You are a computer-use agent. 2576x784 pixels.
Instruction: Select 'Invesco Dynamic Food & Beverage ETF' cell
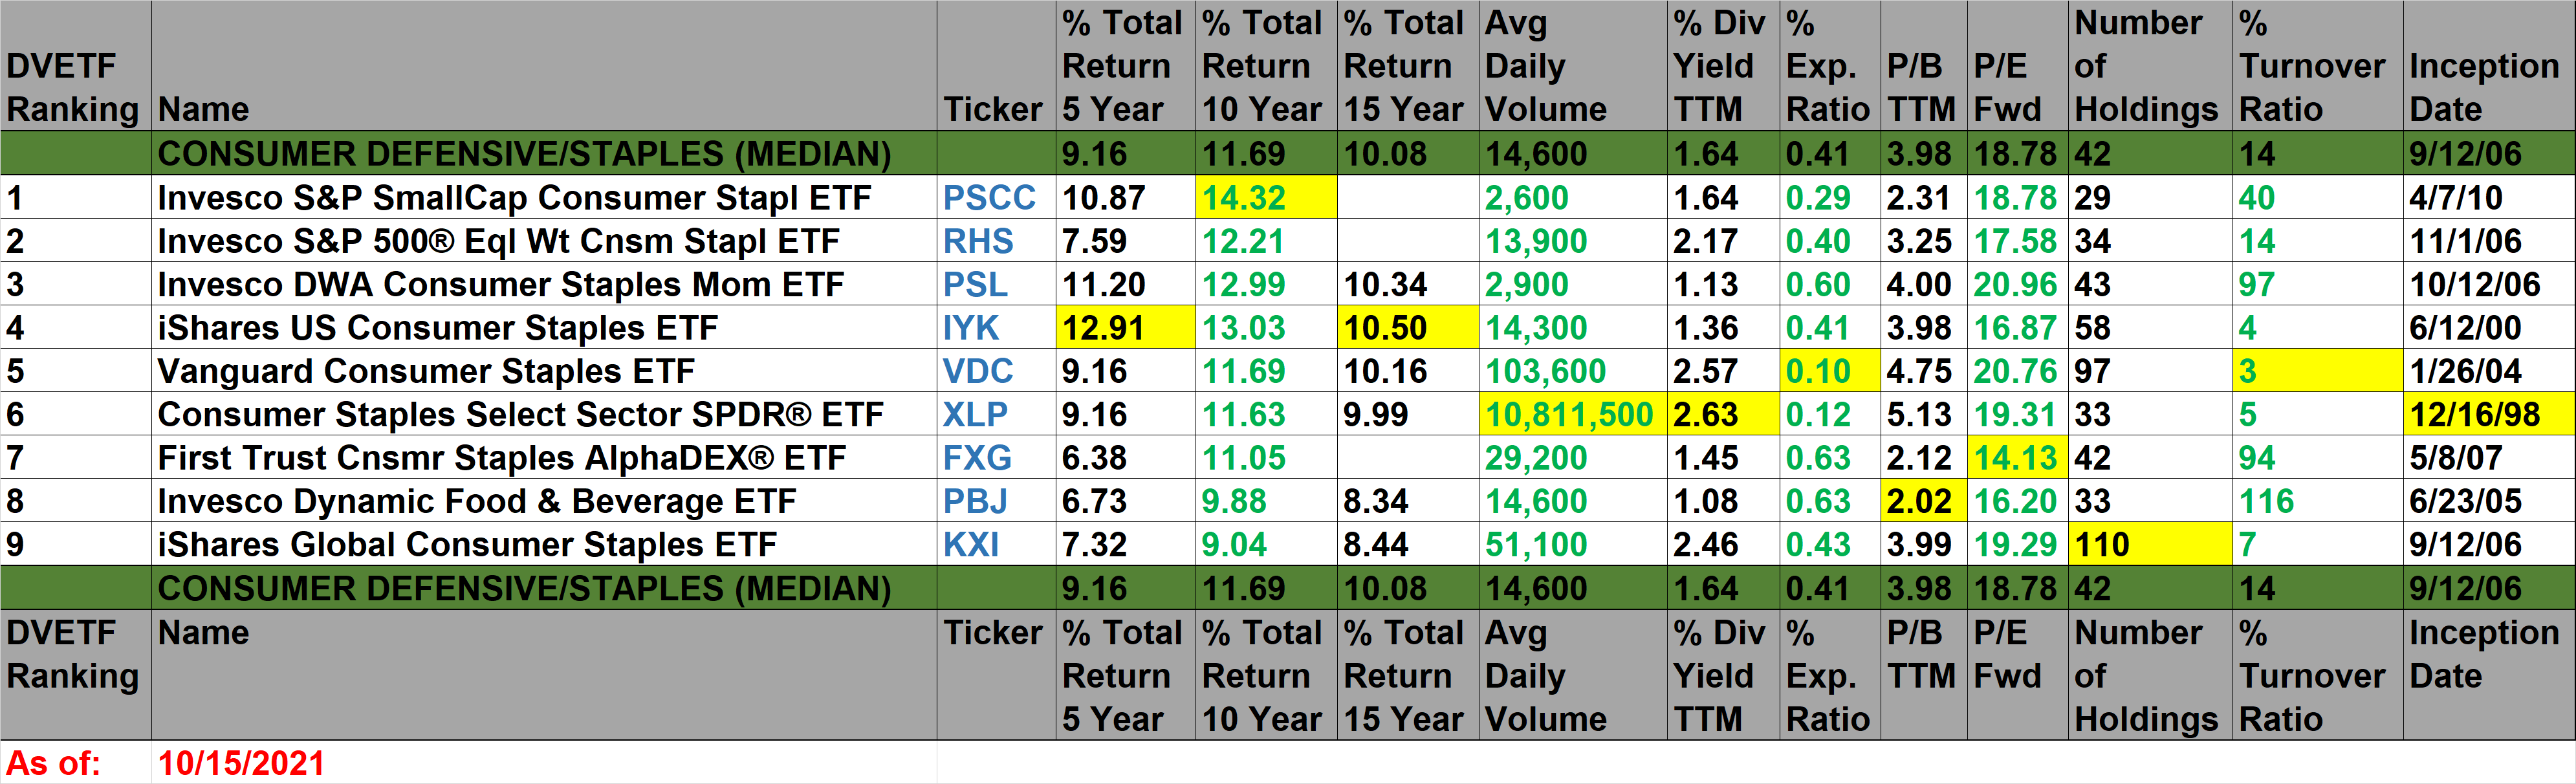(x=544, y=501)
